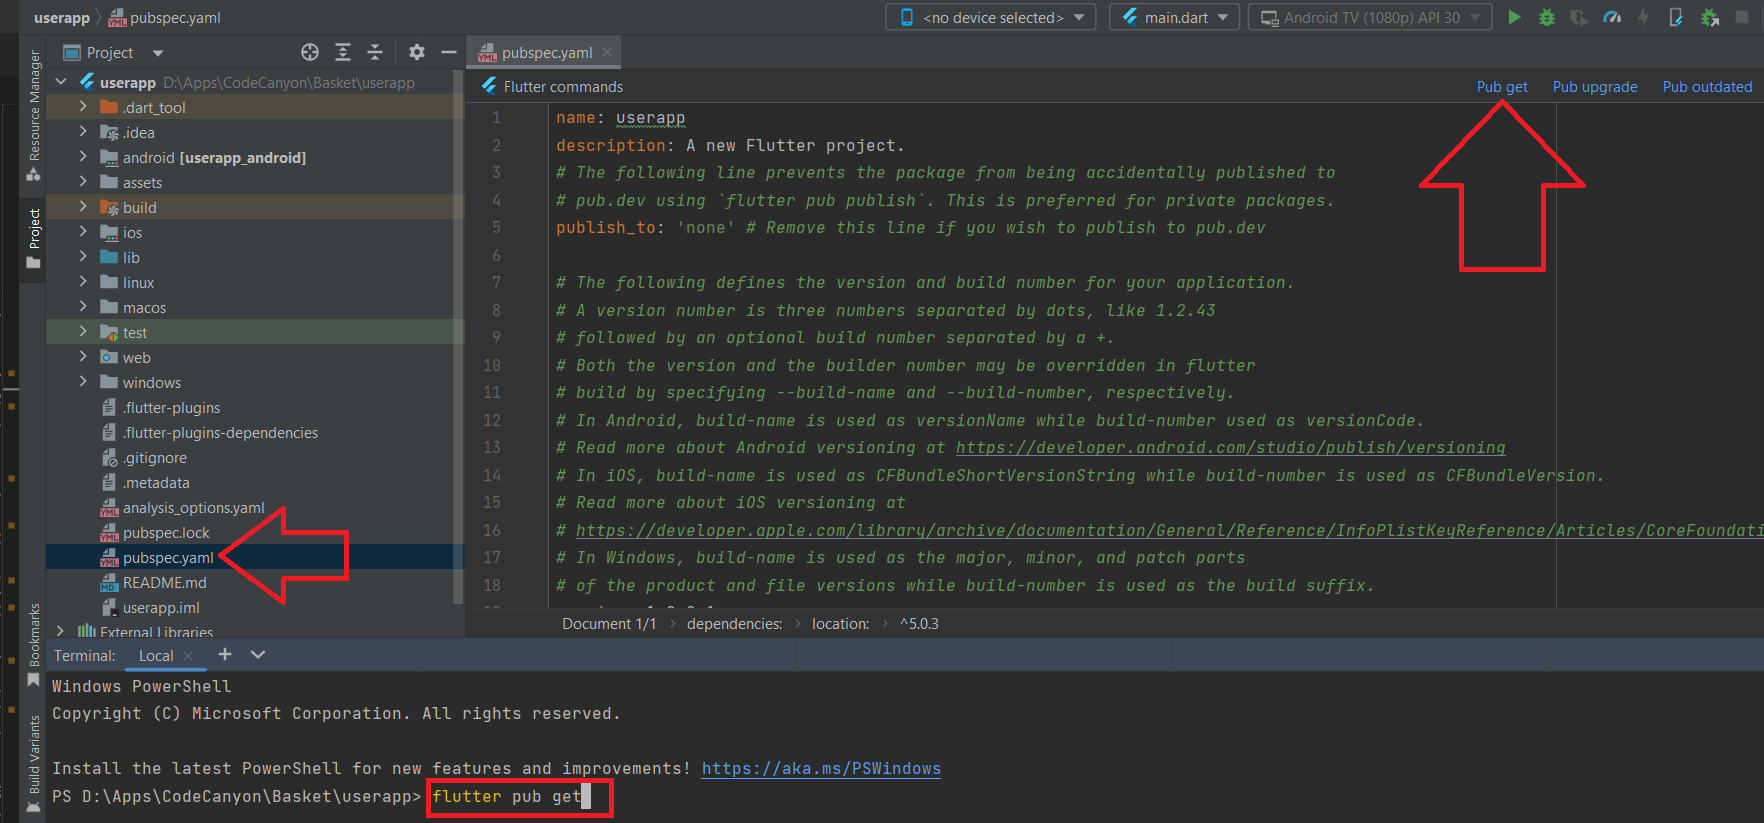Click 'dependencies:' in the breadcrumb bar
The height and width of the screenshot is (823, 1764).
coord(734,623)
